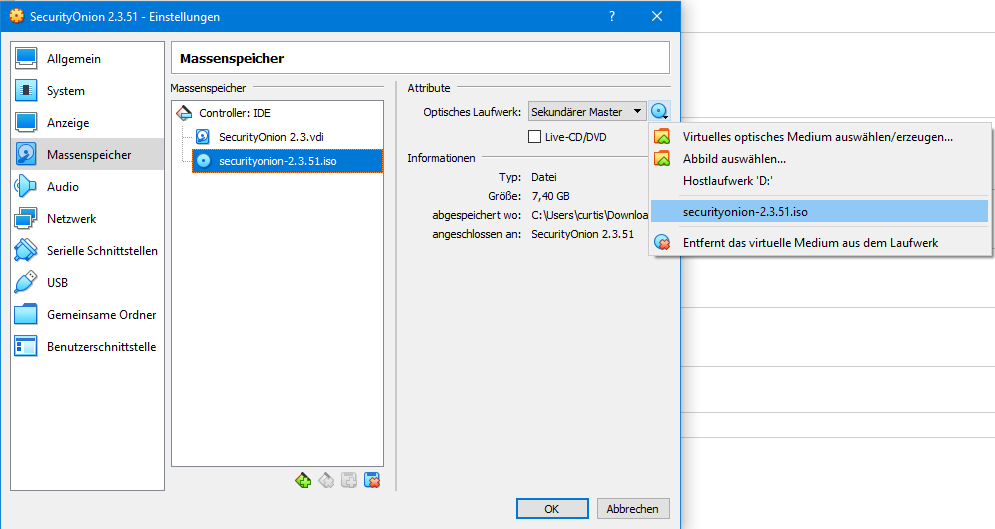Click the Gemeinsame Ordner folder icon
This screenshot has height=529, width=995.
point(26,314)
